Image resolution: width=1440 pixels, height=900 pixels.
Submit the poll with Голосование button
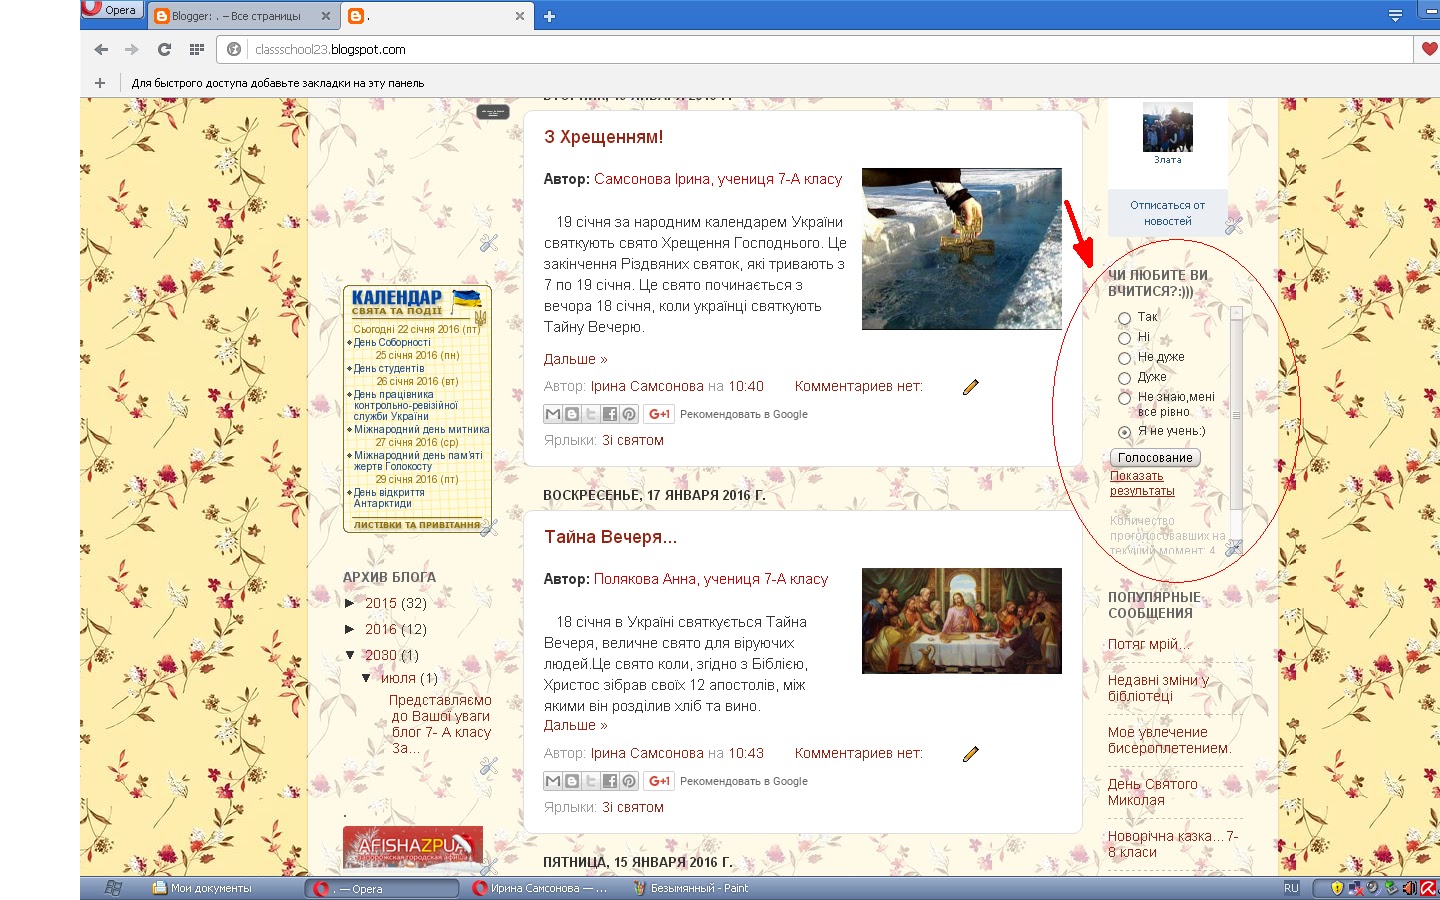tap(1155, 457)
